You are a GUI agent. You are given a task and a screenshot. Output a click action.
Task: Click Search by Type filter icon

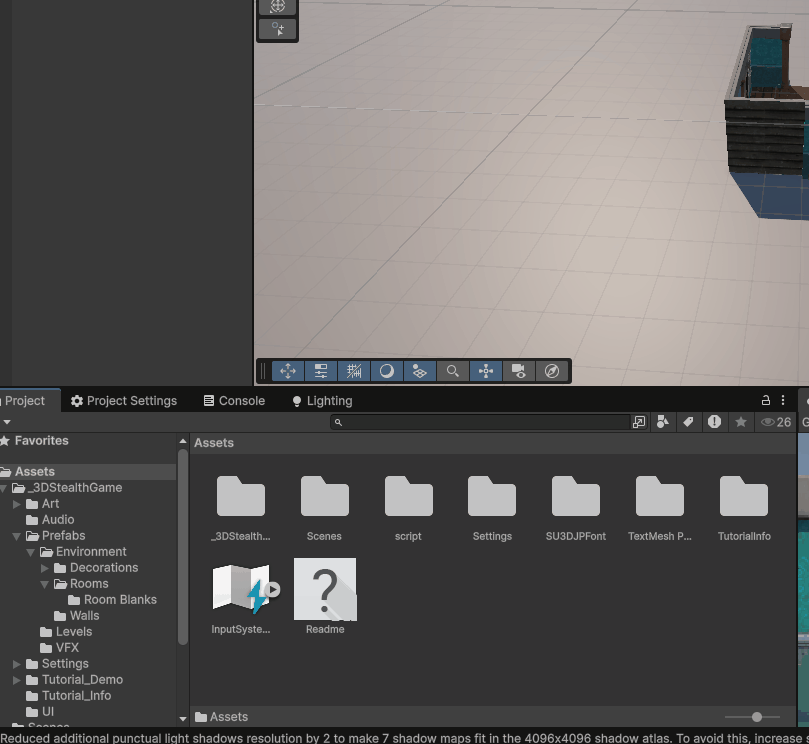663,422
